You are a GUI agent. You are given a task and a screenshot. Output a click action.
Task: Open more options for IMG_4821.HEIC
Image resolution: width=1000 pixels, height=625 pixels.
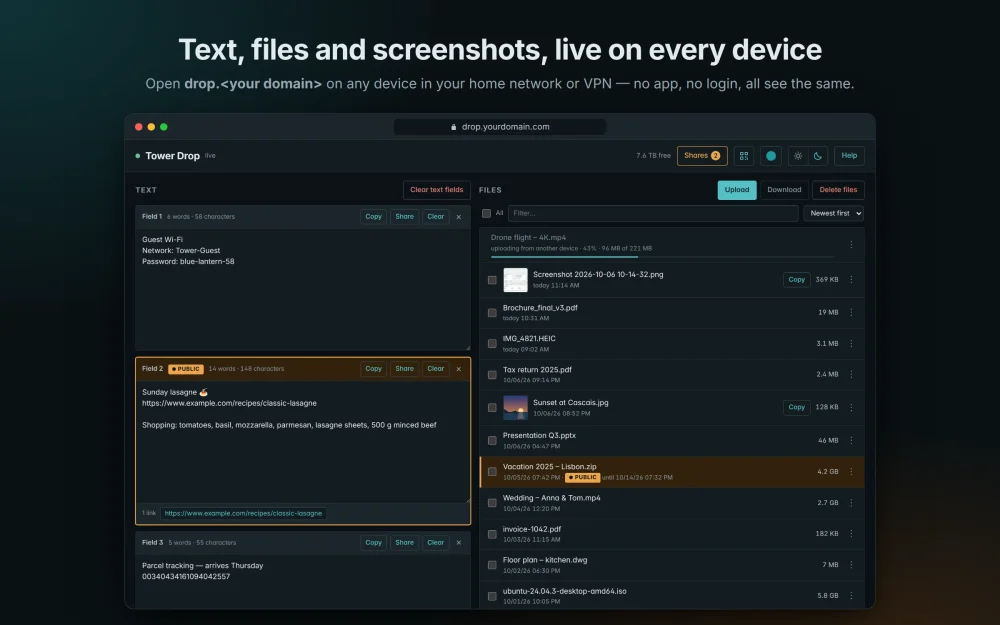(851, 343)
